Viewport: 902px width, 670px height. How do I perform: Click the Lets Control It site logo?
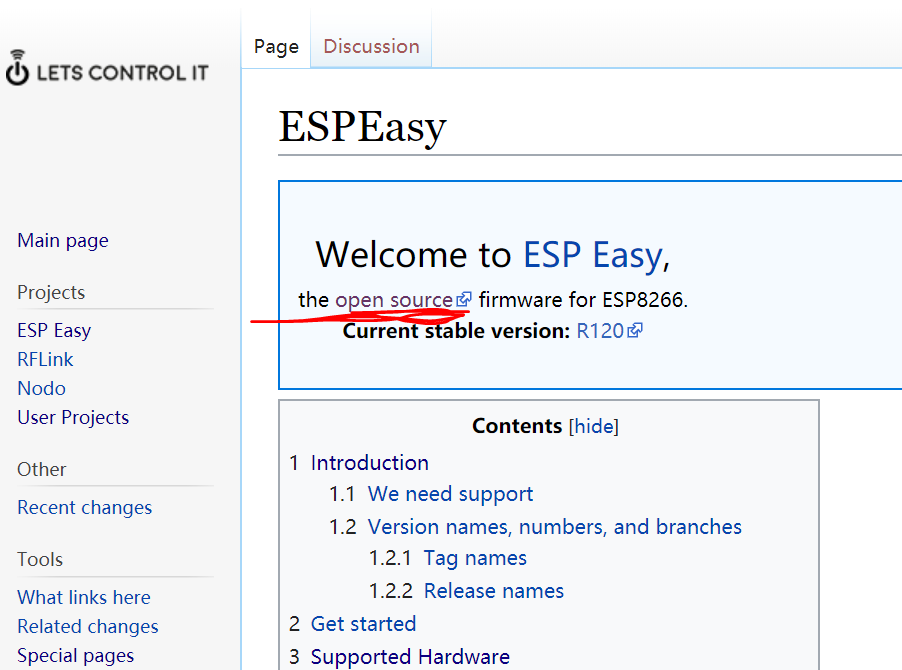pyautogui.click(x=107, y=70)
